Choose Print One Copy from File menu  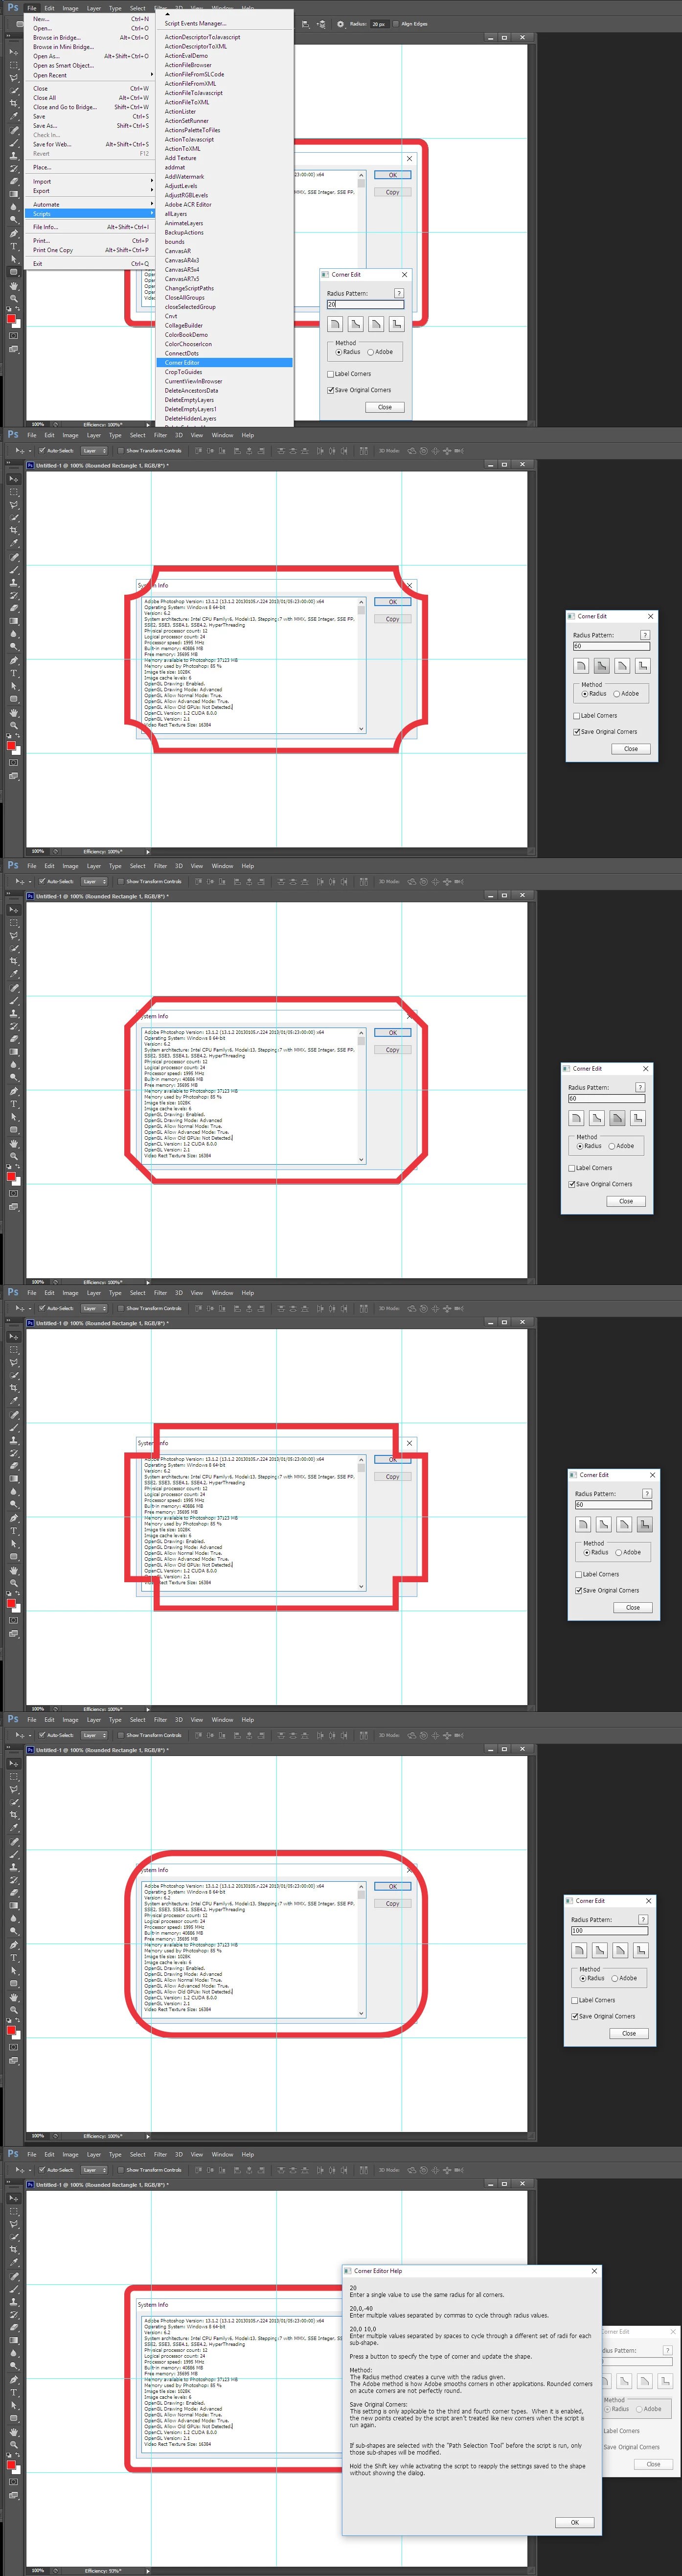[90, 250]
